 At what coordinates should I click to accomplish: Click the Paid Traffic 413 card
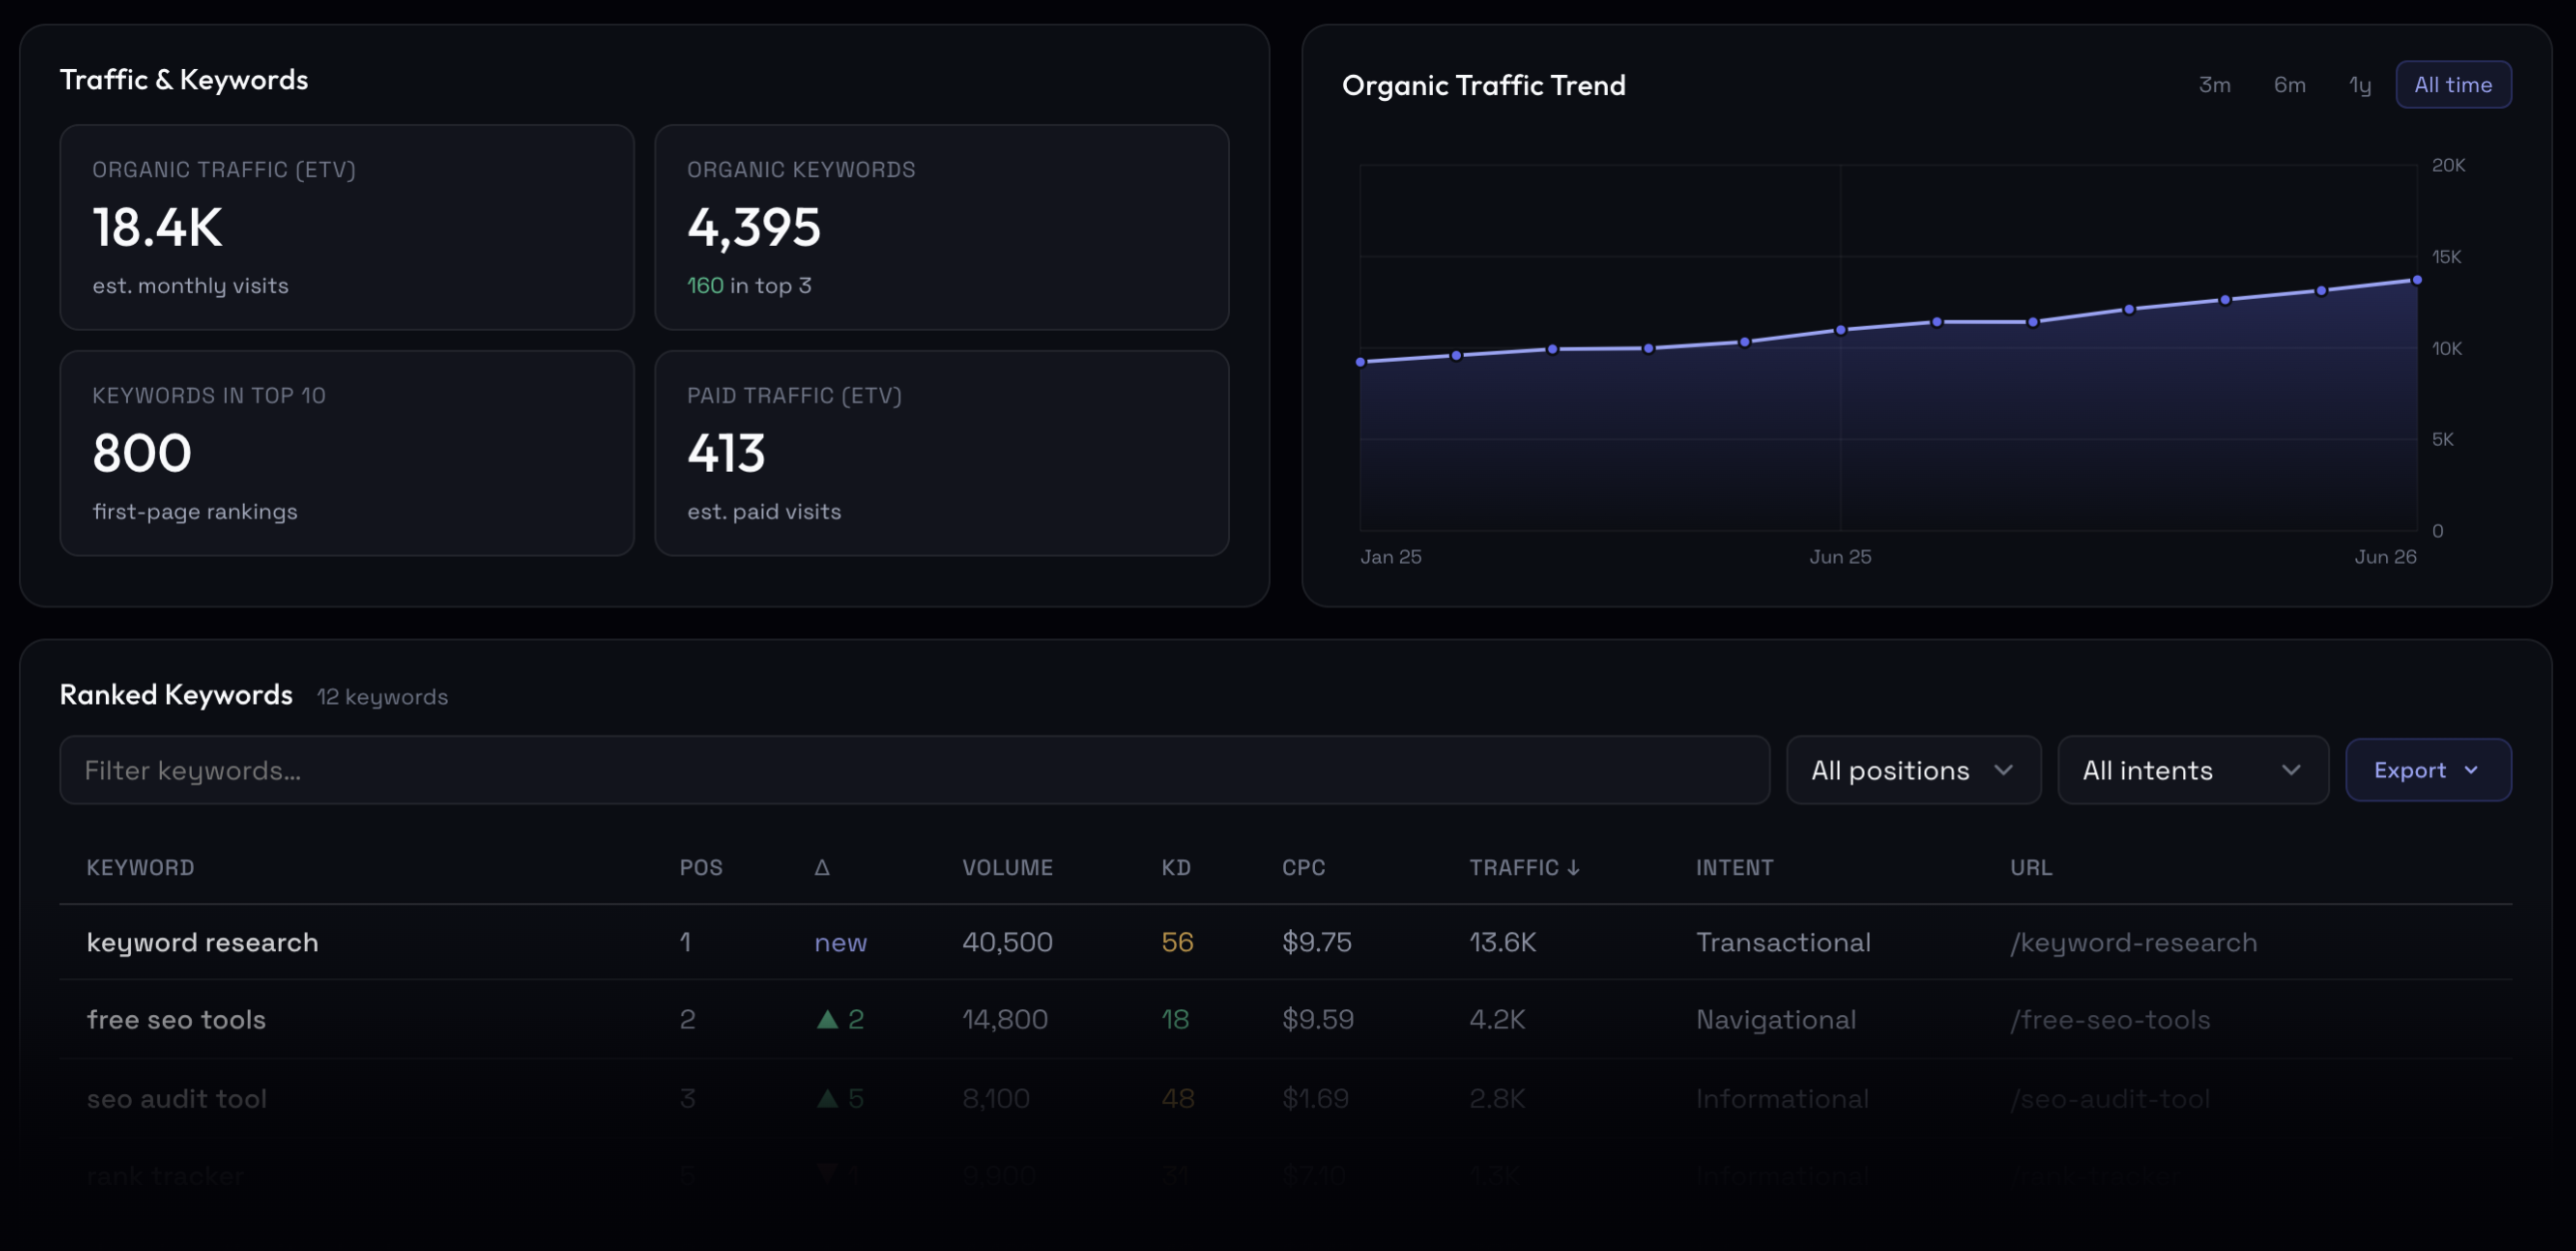941,453
